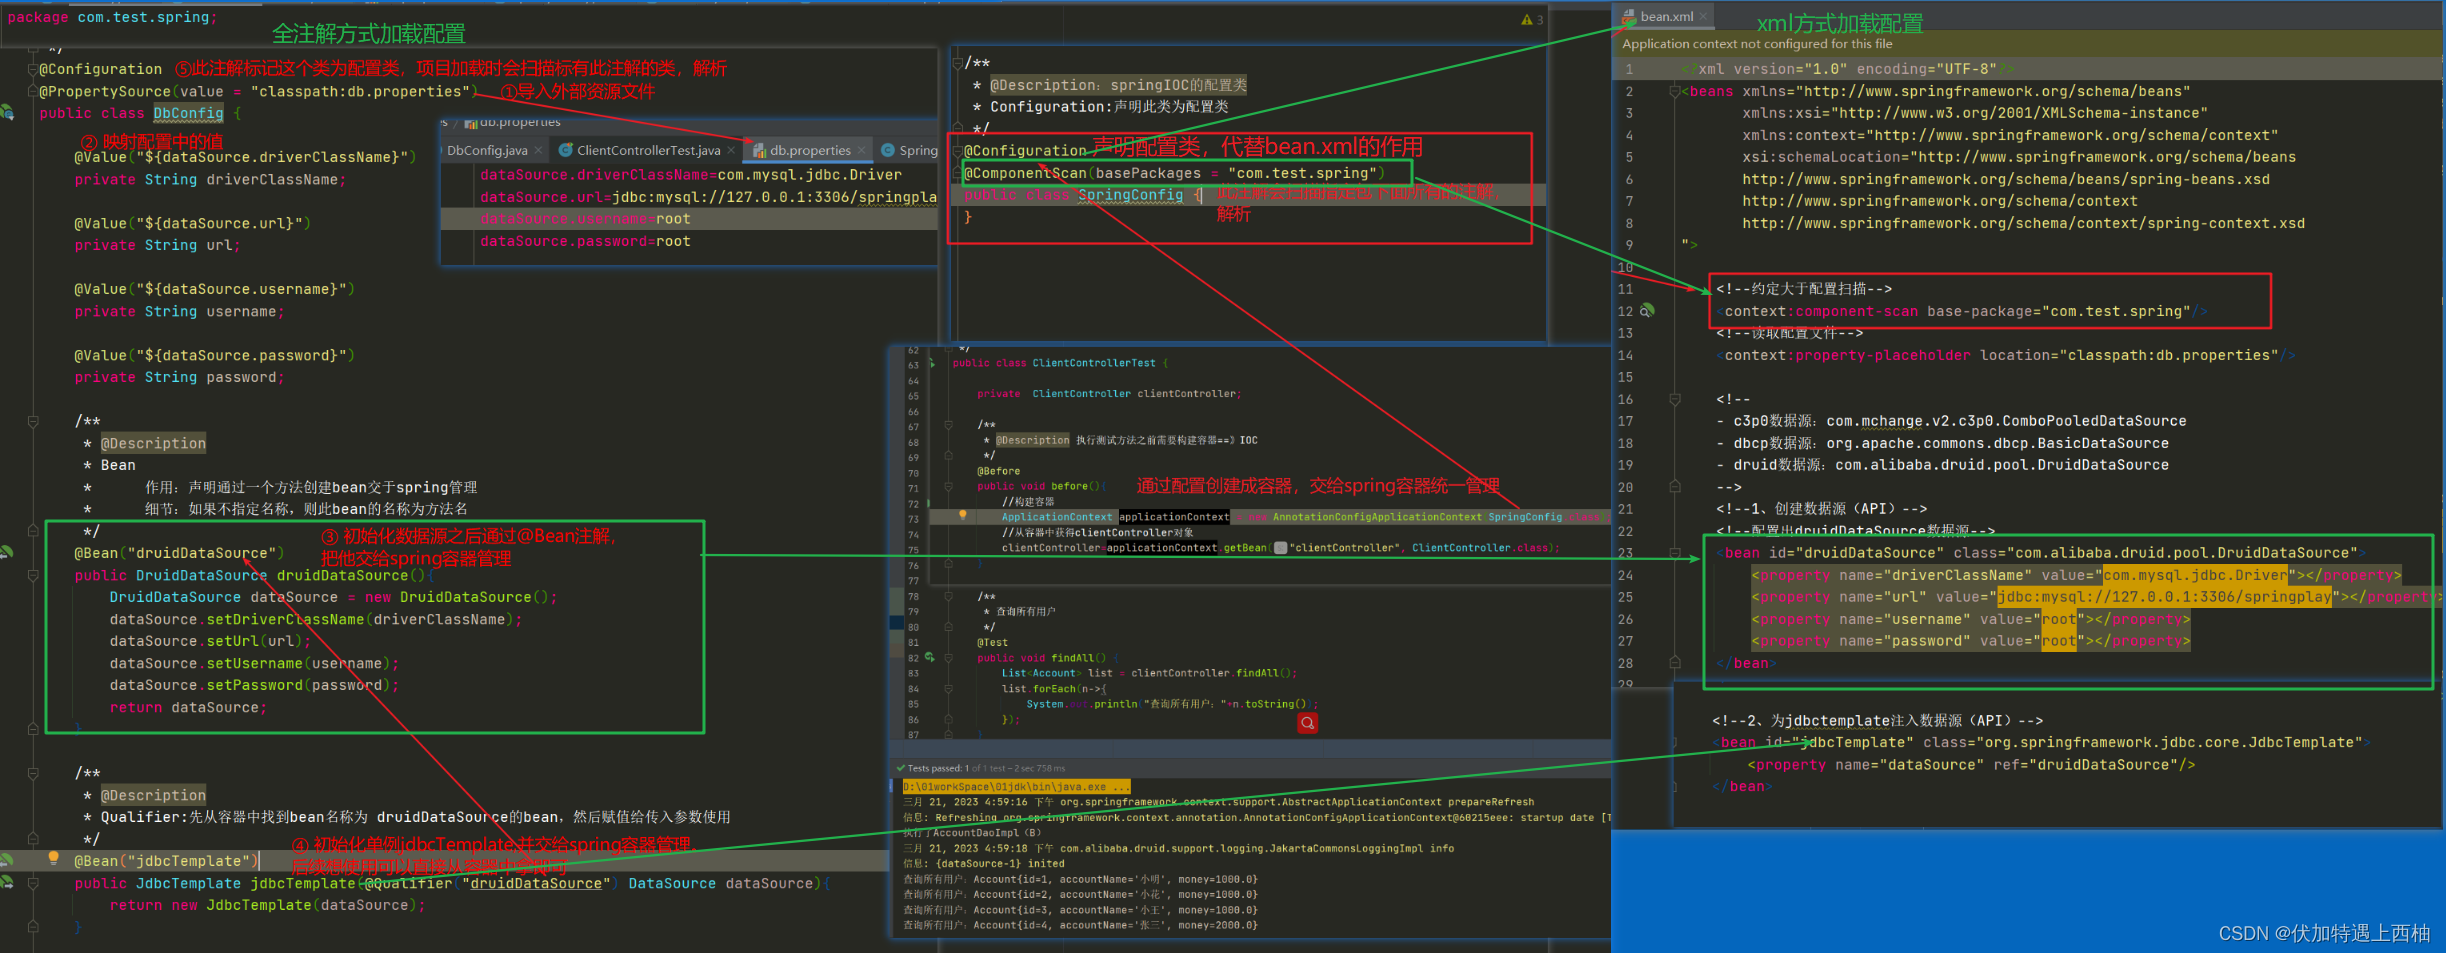Click the green tests passed checkmark icon
The height and width of the screenshot is (953, 2446).
tap(900, 768)
